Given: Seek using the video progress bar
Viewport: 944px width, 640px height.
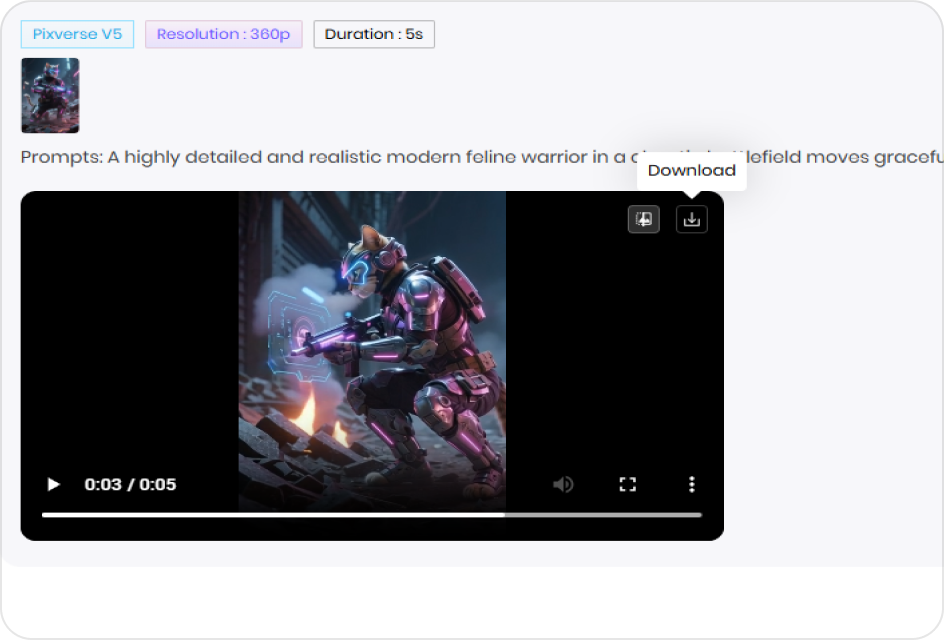Looking at the screenshot, I should [371, 515].
